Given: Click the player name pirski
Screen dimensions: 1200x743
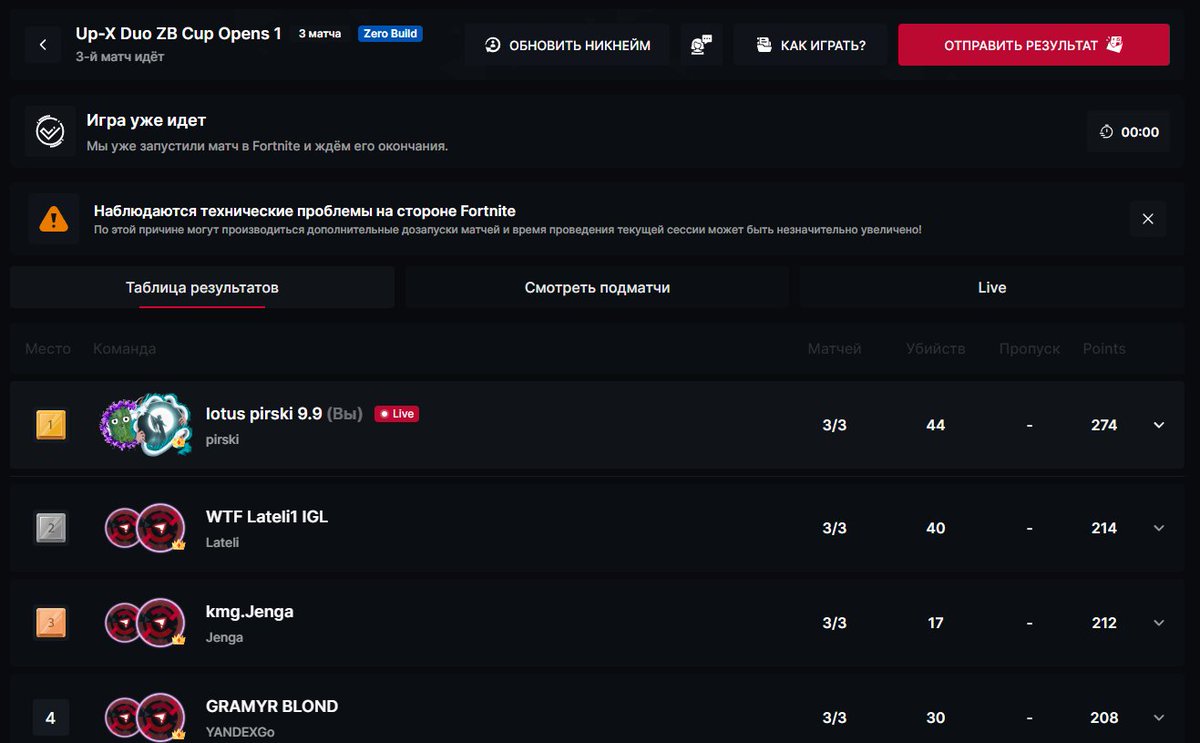Looking at the screenshot, I should (x=222, y=439).
